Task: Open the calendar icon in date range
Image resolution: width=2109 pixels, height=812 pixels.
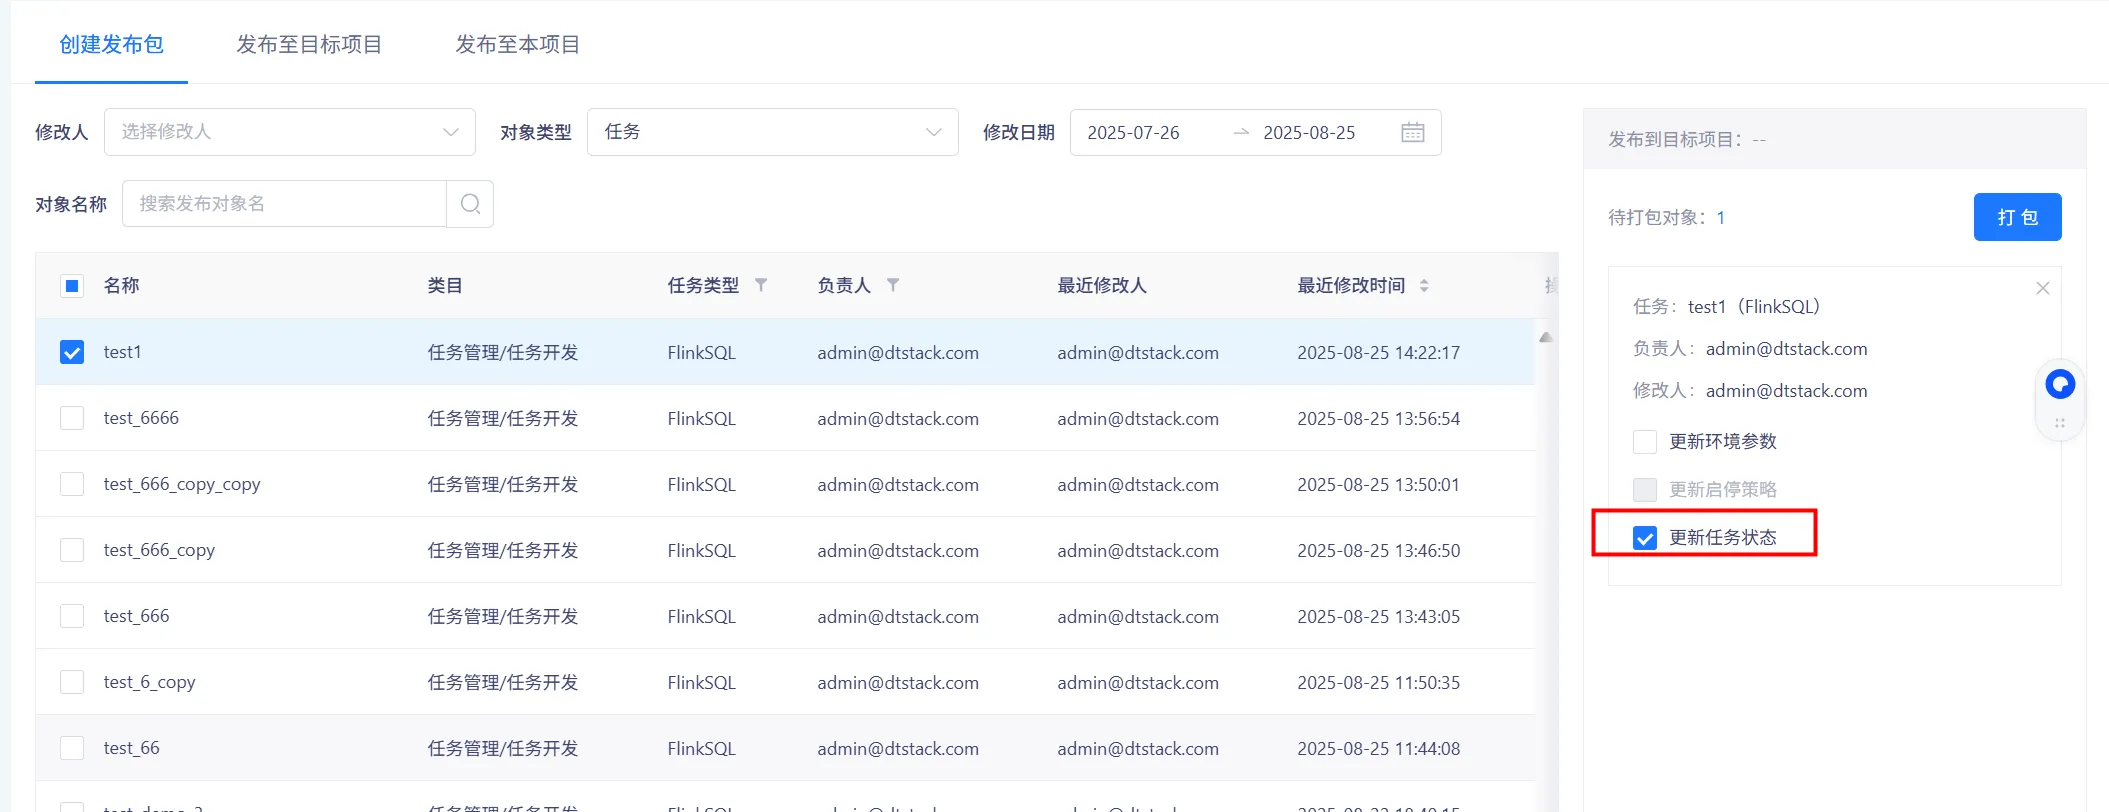Action: coord(1412,133)
